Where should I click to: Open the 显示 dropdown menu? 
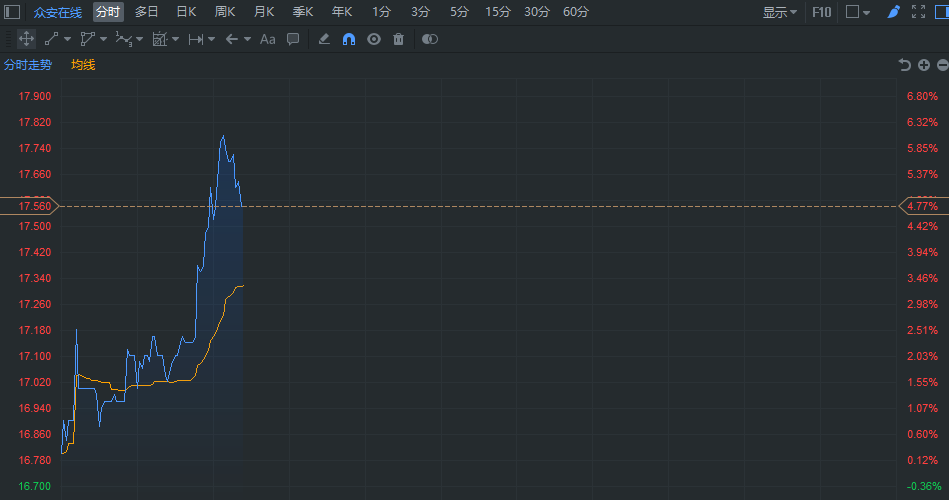pos(780,12)
